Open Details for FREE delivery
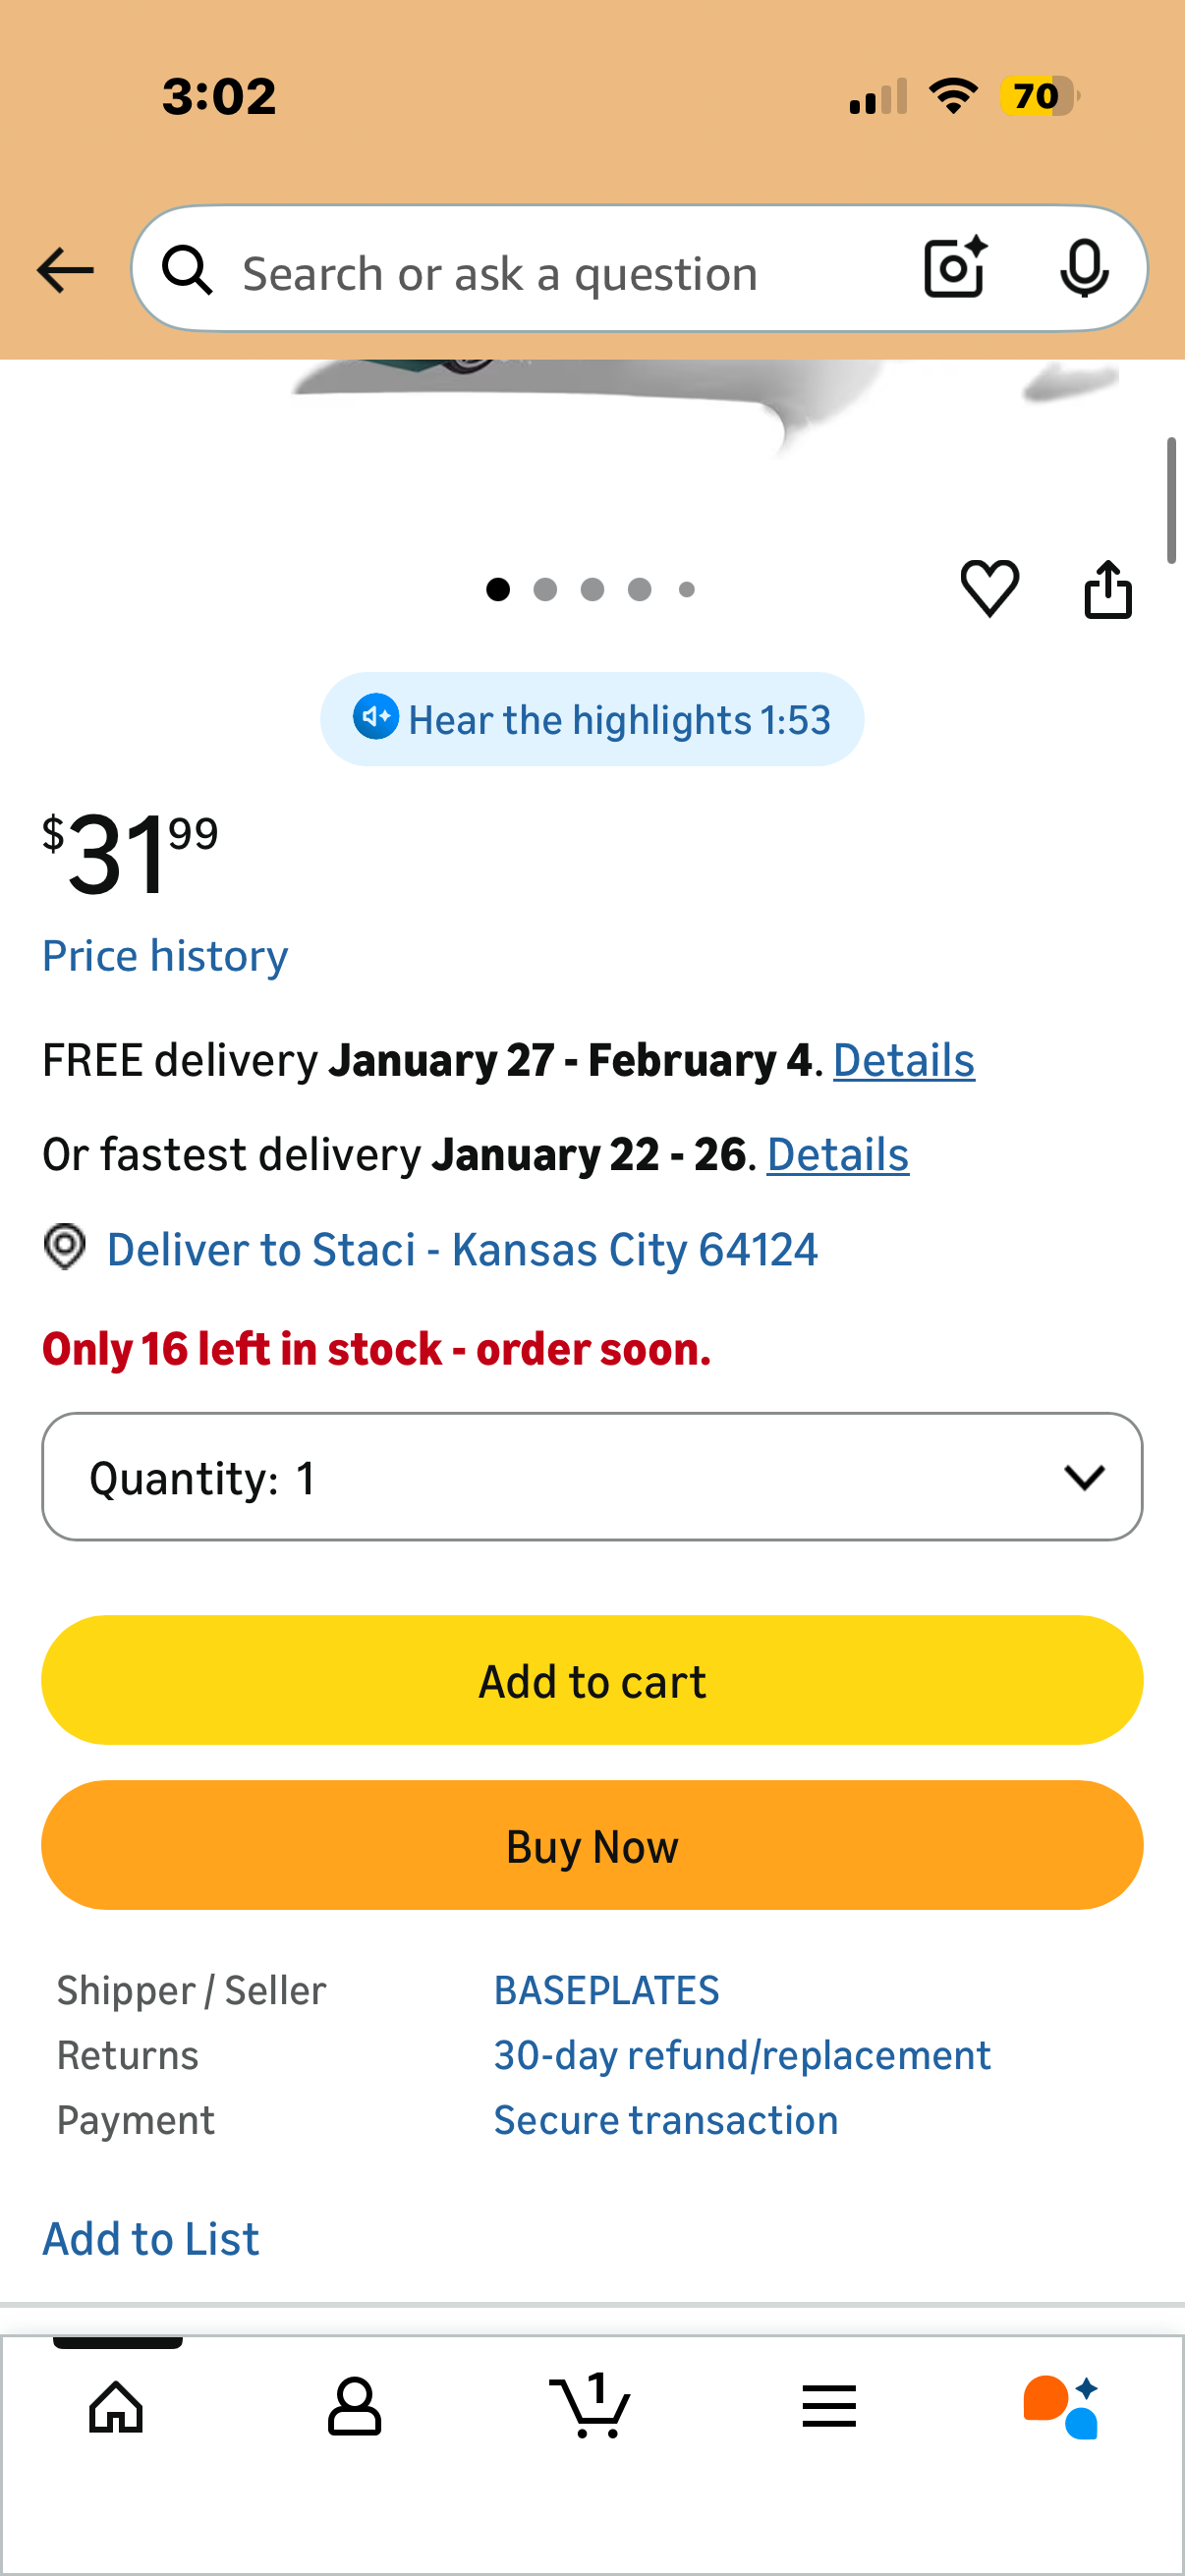The image size is (1185, 2576). [903, 1060]
